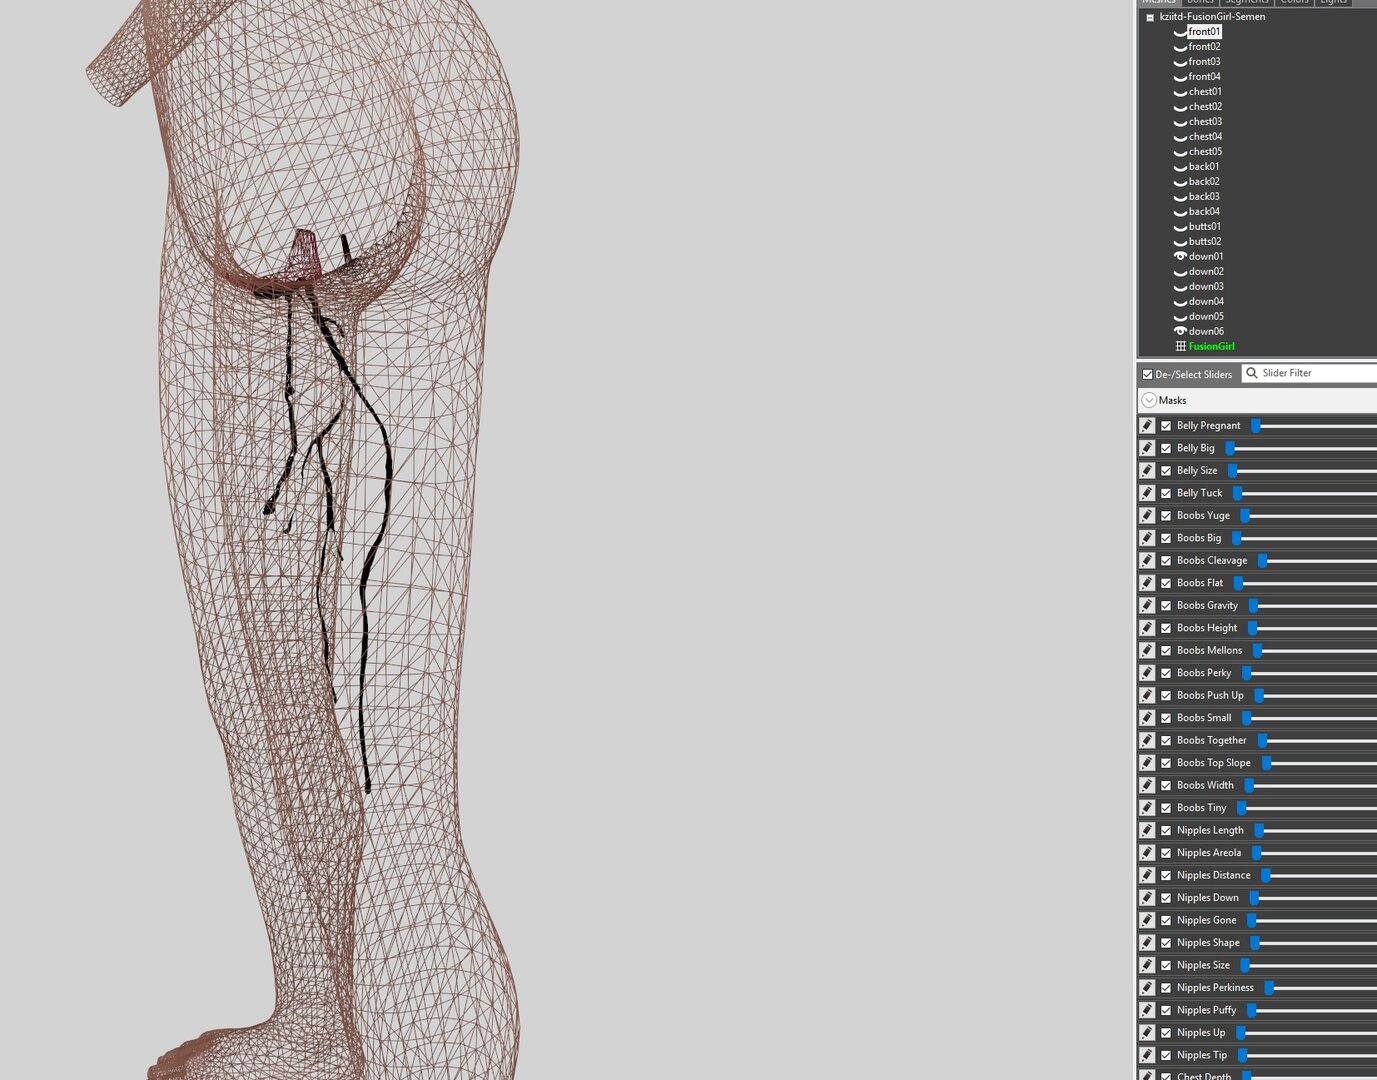Click the Boobs Cleavage slider handle
This screenshot has height=1080, width=1377.
coord(1263,561)
